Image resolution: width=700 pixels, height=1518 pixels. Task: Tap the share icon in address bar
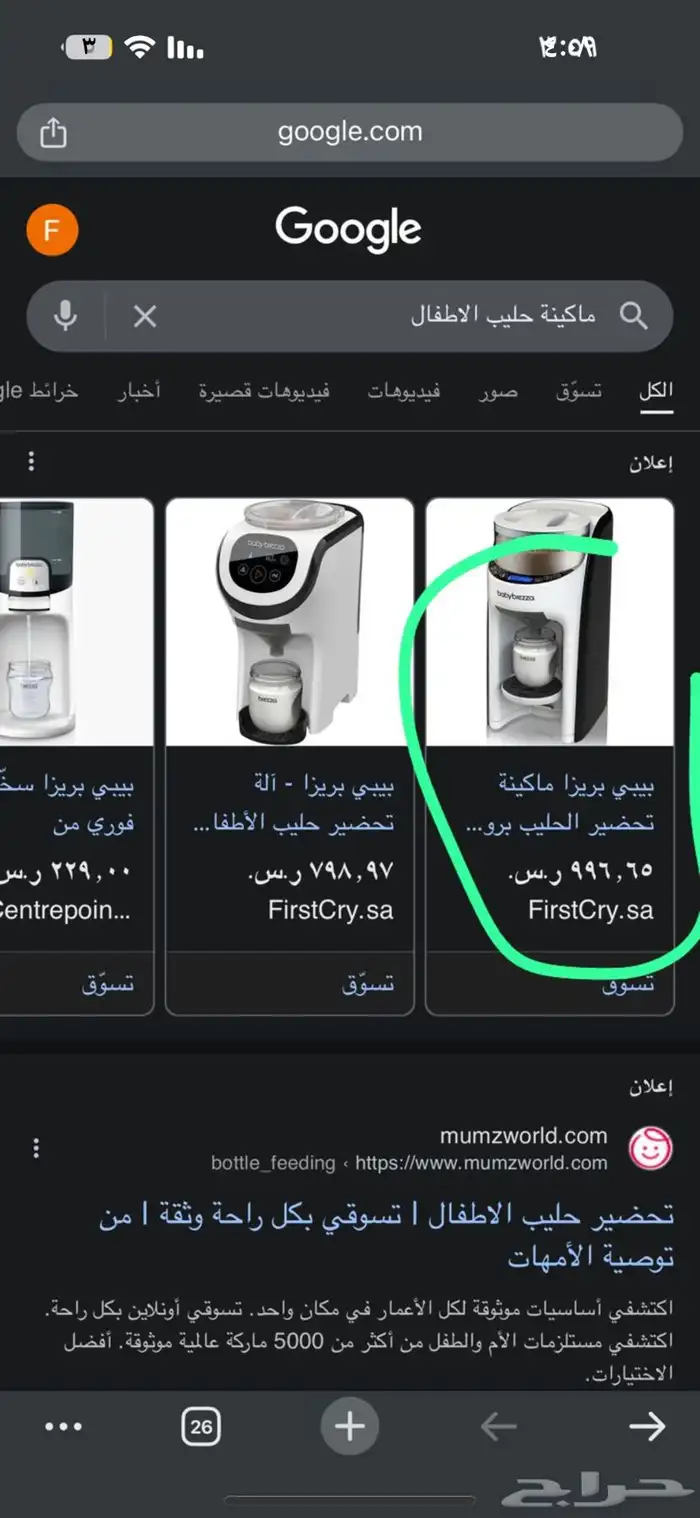[x=53, y=132]
